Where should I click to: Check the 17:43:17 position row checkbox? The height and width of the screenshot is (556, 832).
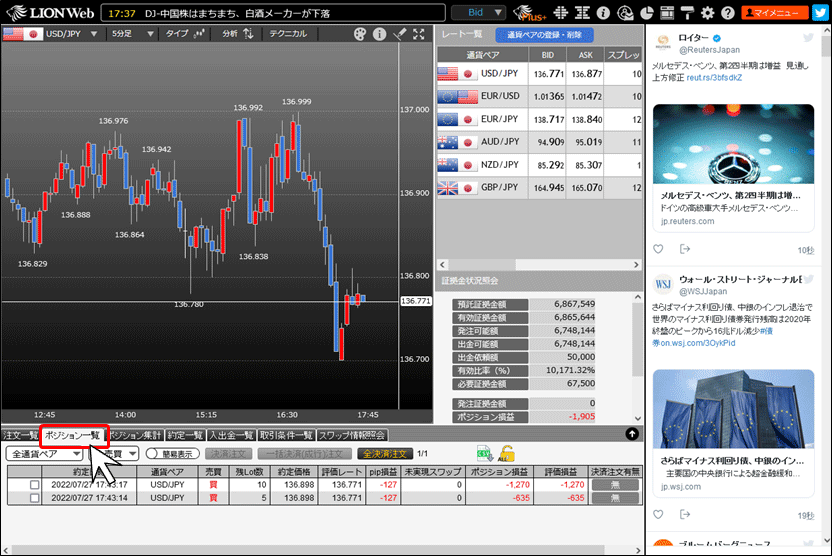coord(34,484)
